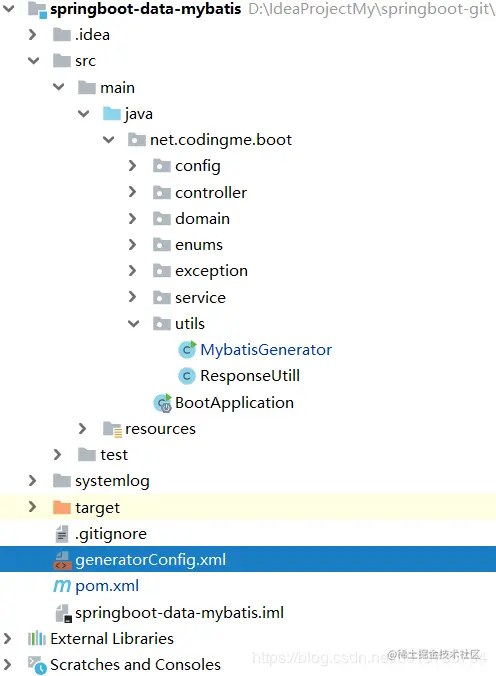This screenshot has width=496, height=676.
Task: Expand the External Libraries node
Action: click(7, 638)
